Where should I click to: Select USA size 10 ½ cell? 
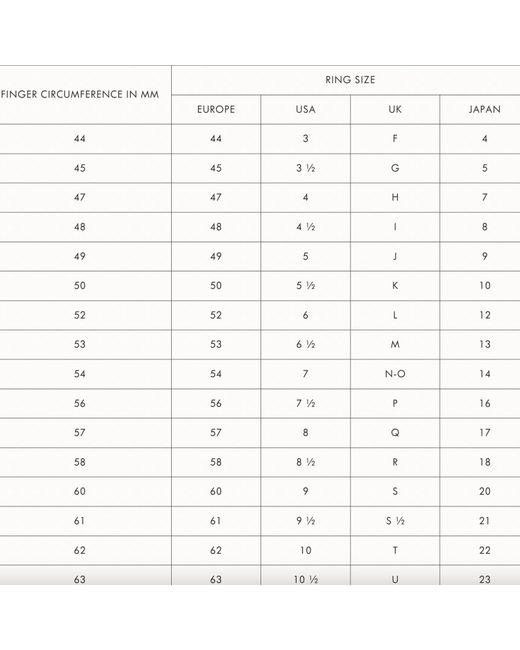click(306, 580)
